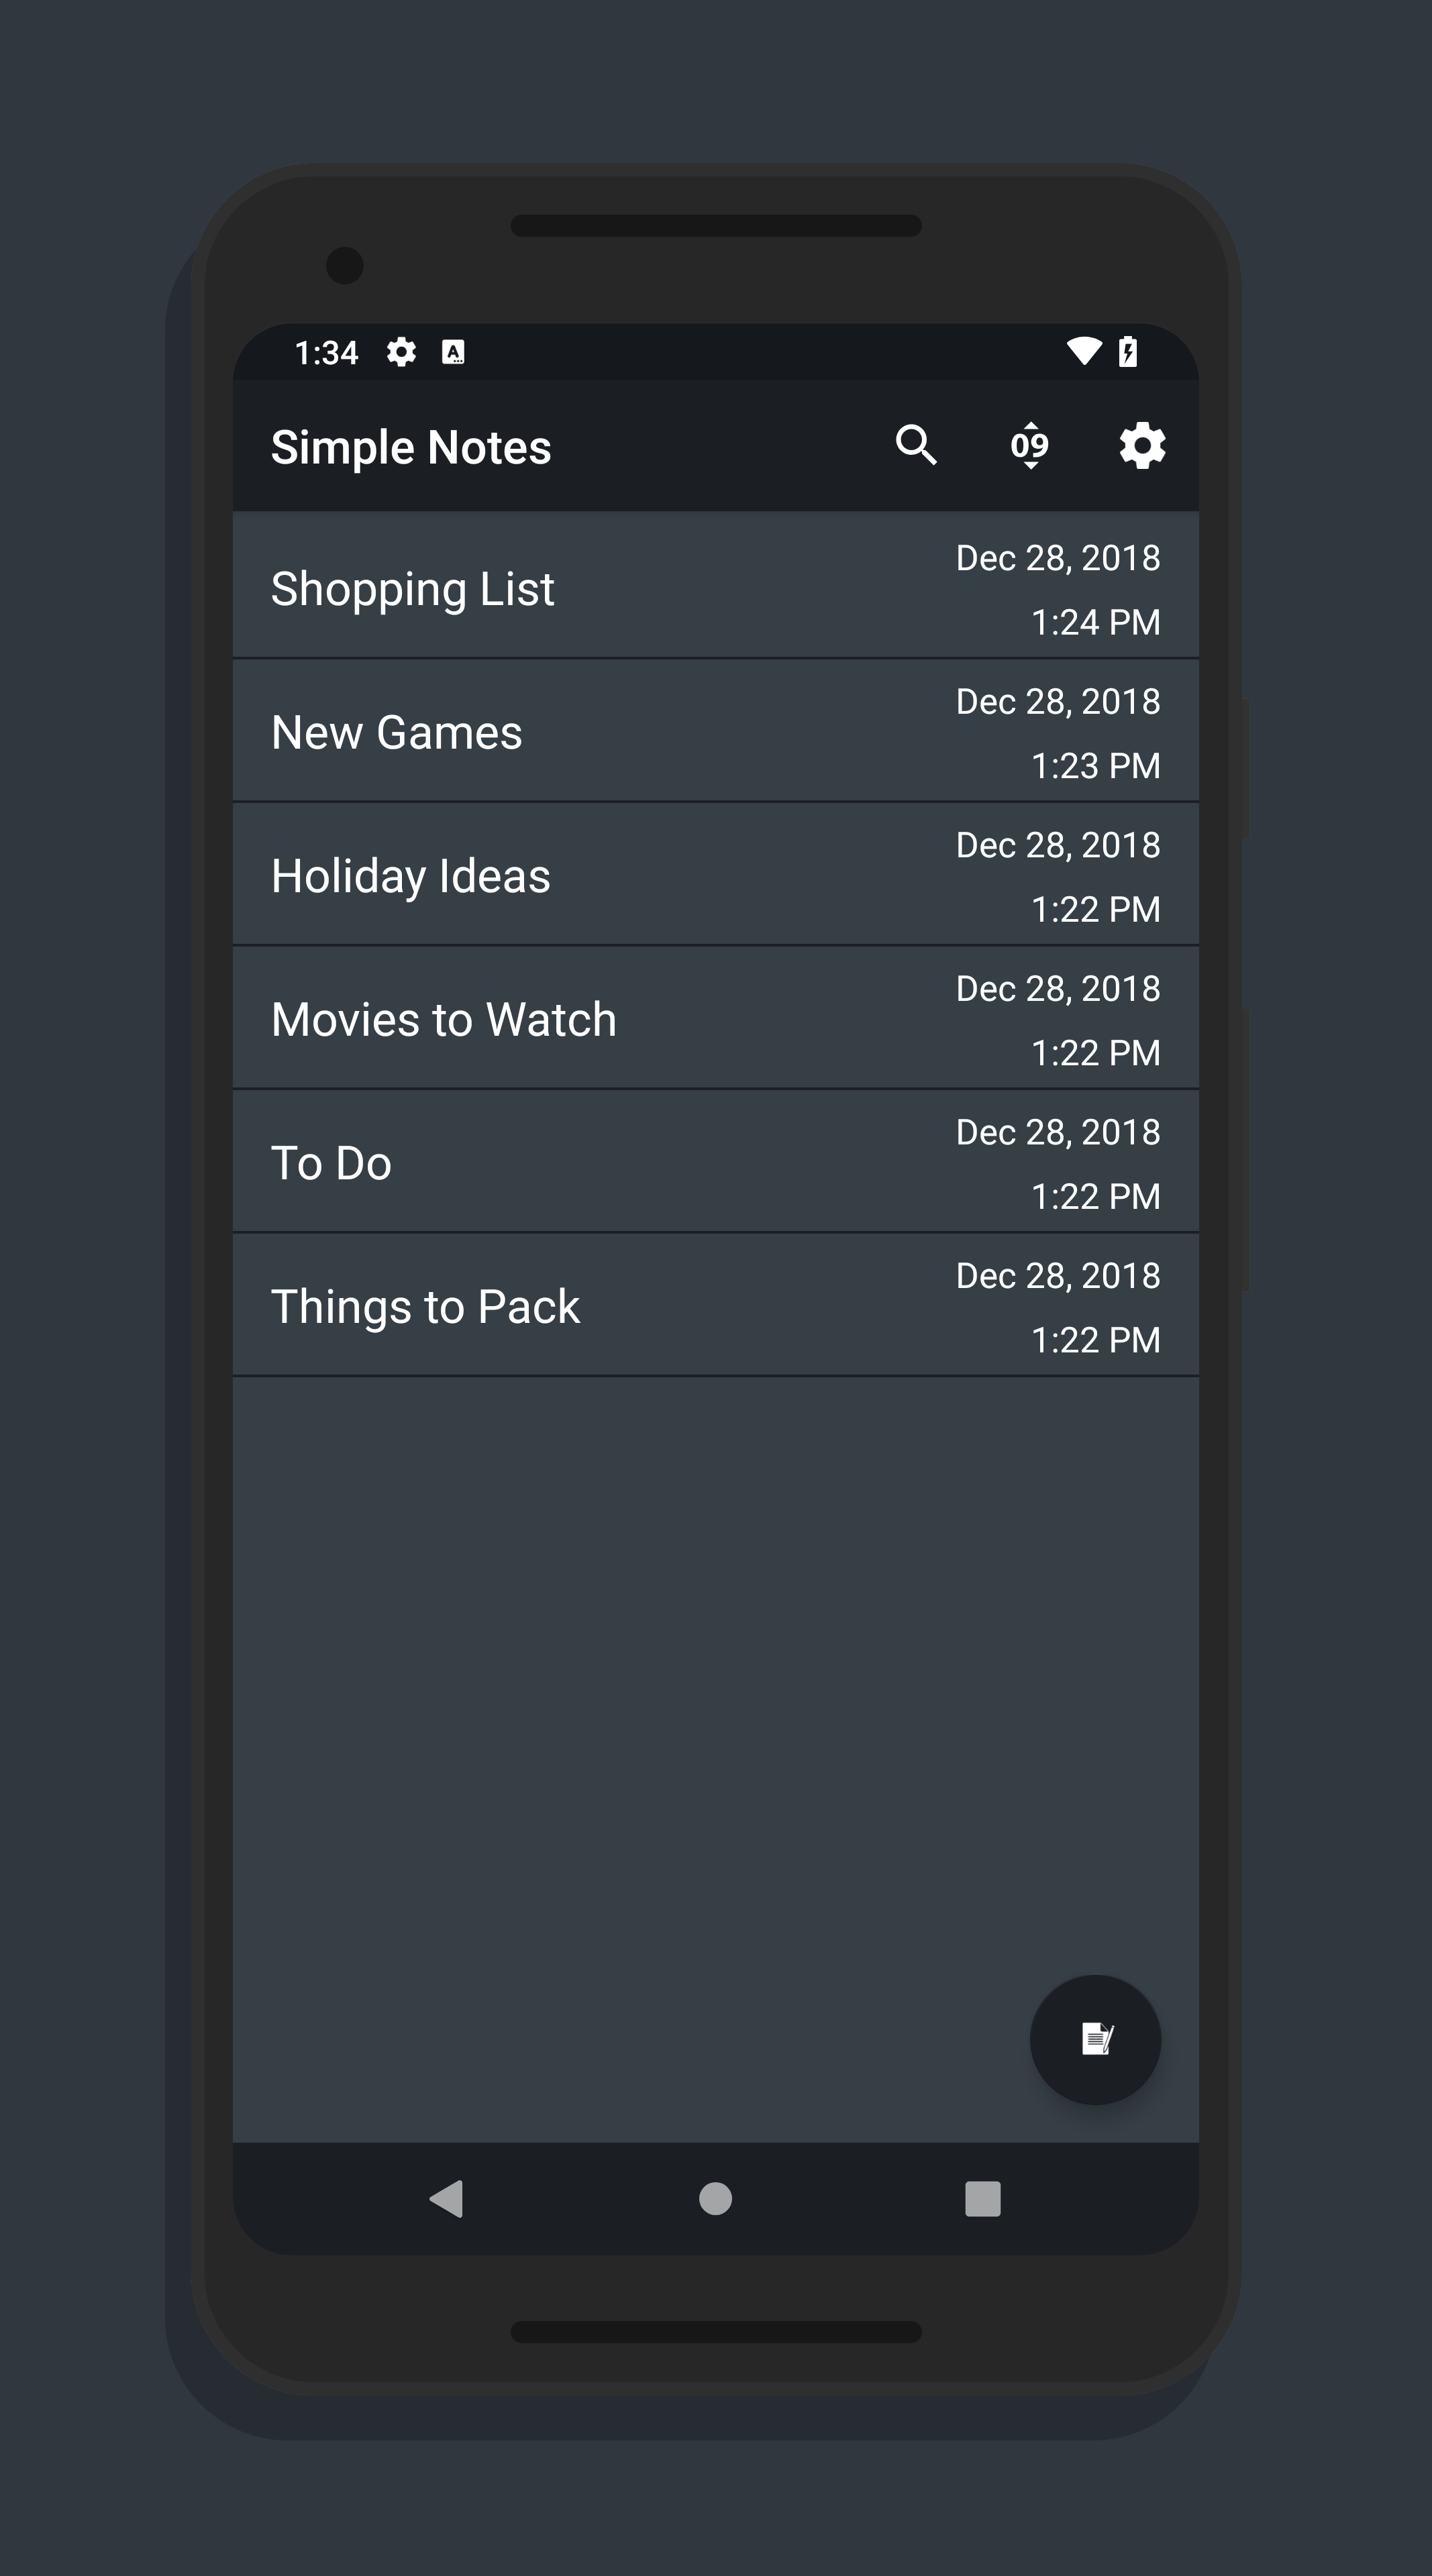The height and width of the screenshot is (2576, 1432).
Task: Open the Movies to Watch note
Action: (x=444, y=1019)
